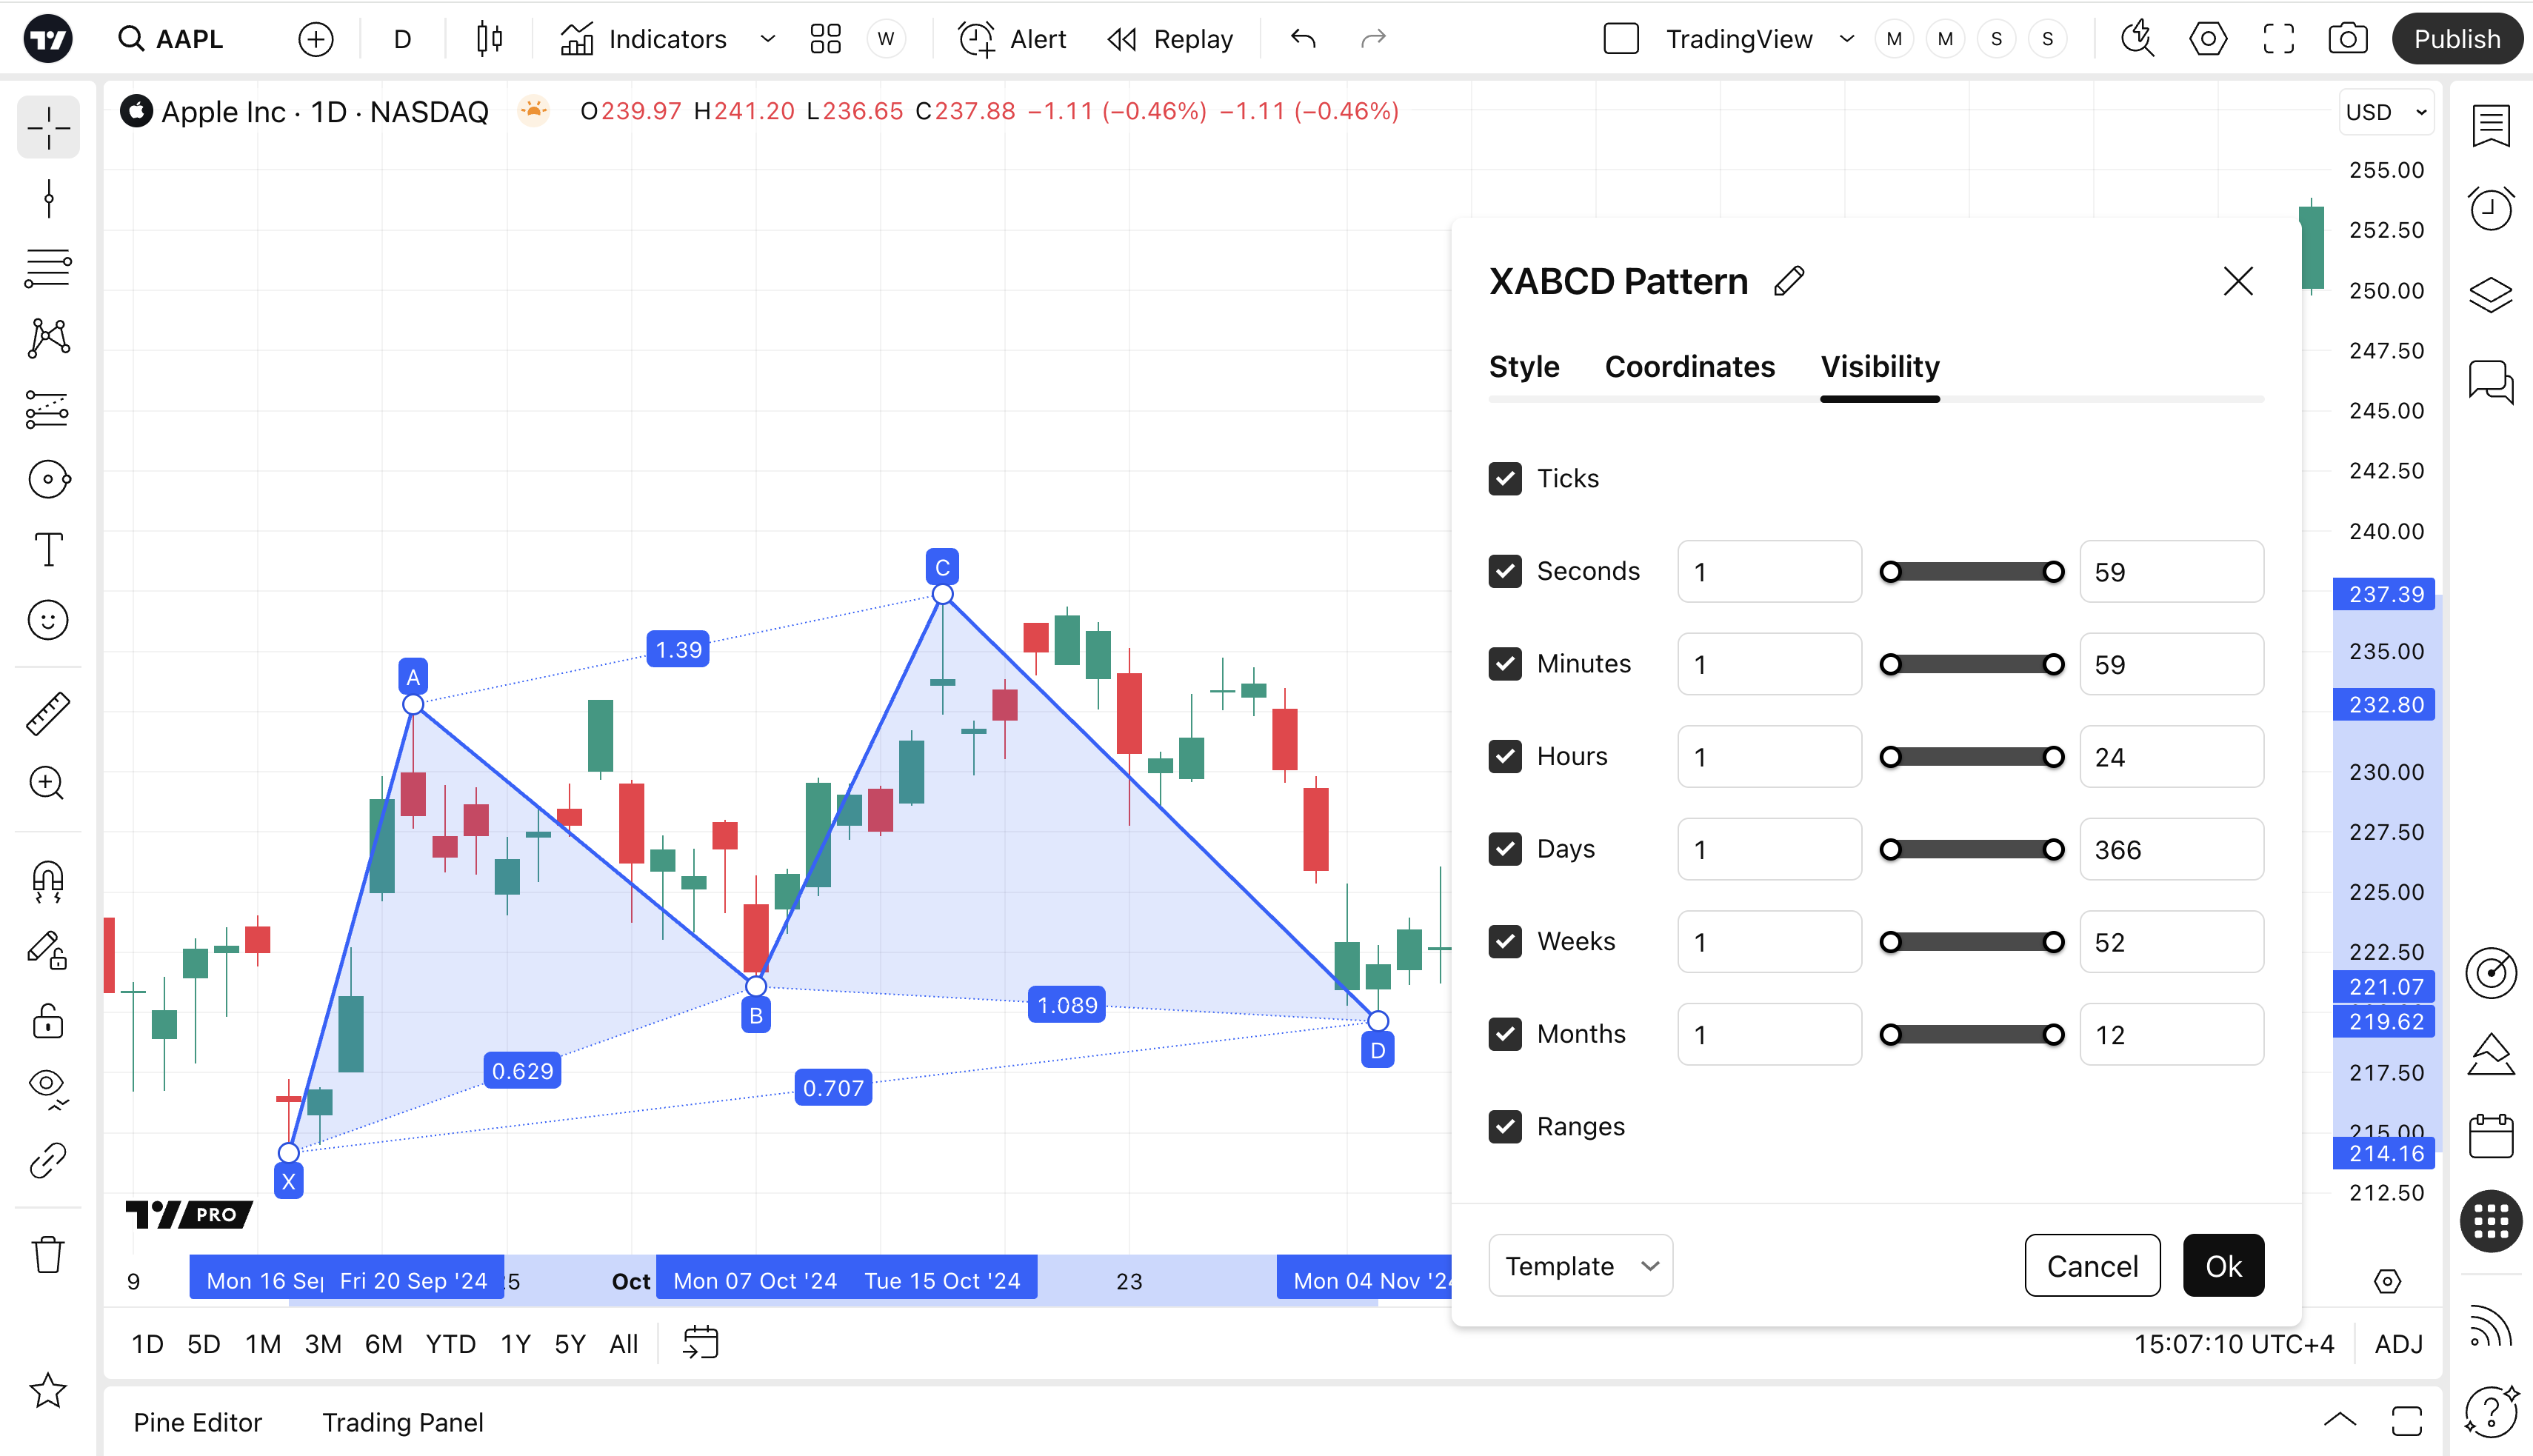Select the crosshair cursor tool
The width and height of the screenshot is (2533, 1456).
(48, 128)
